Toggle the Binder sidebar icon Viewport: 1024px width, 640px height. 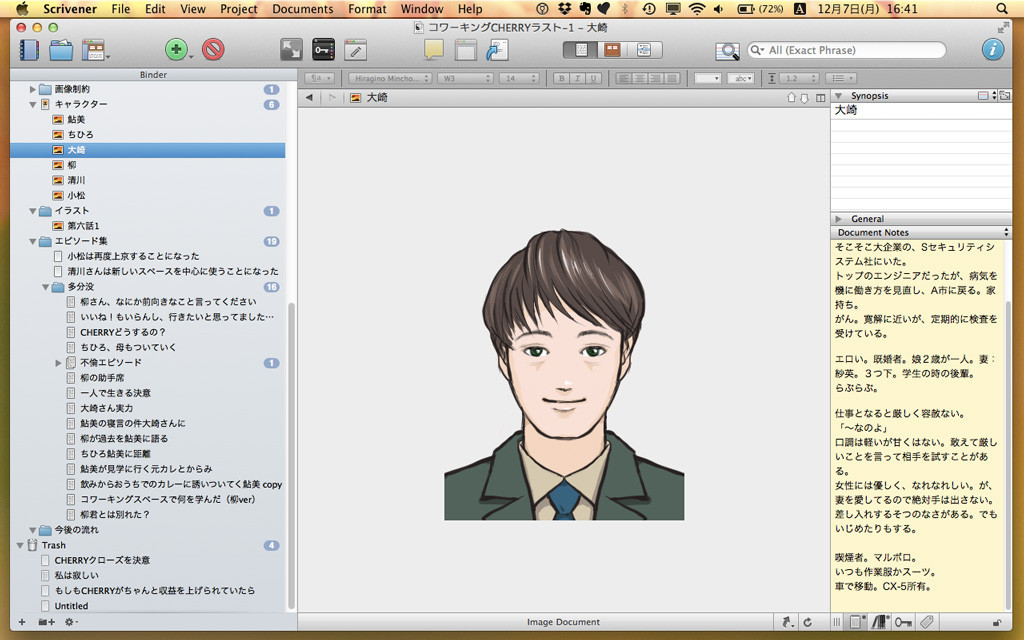click(x=29, y=50)
